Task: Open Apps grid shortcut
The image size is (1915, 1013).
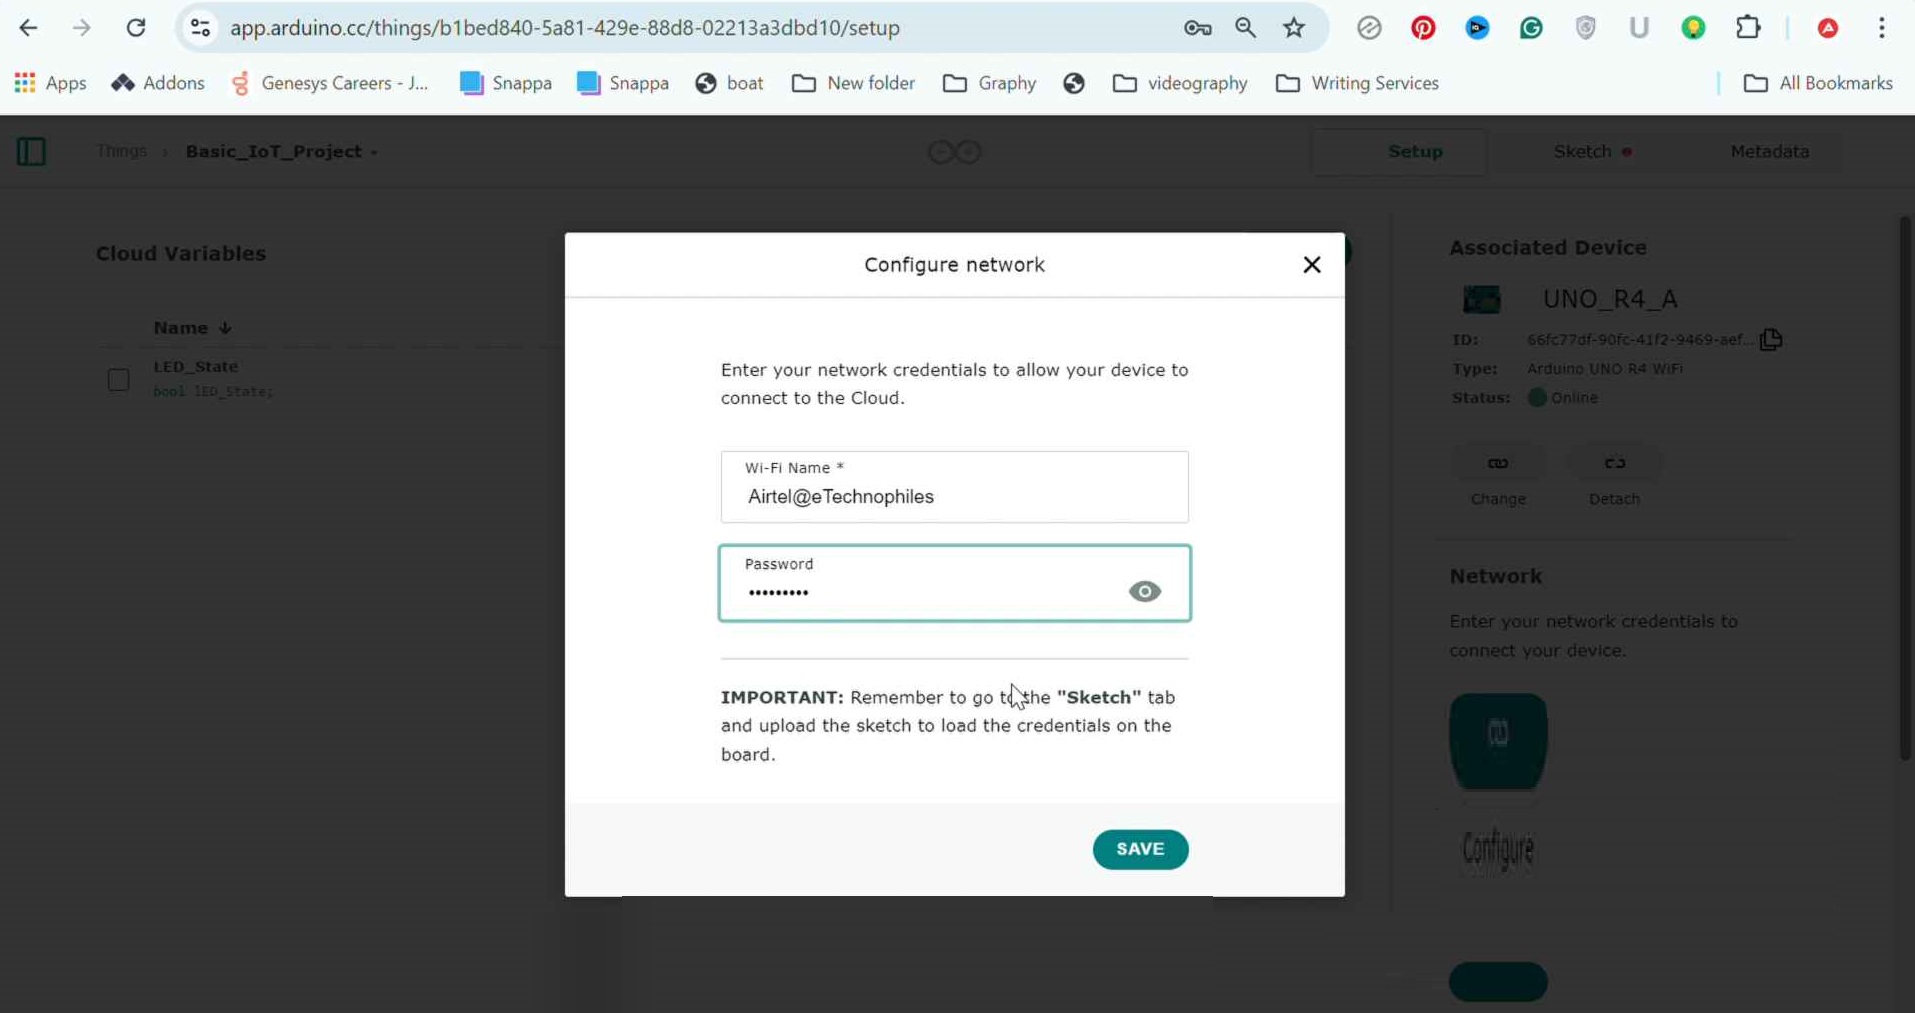Action: [51, 83]
